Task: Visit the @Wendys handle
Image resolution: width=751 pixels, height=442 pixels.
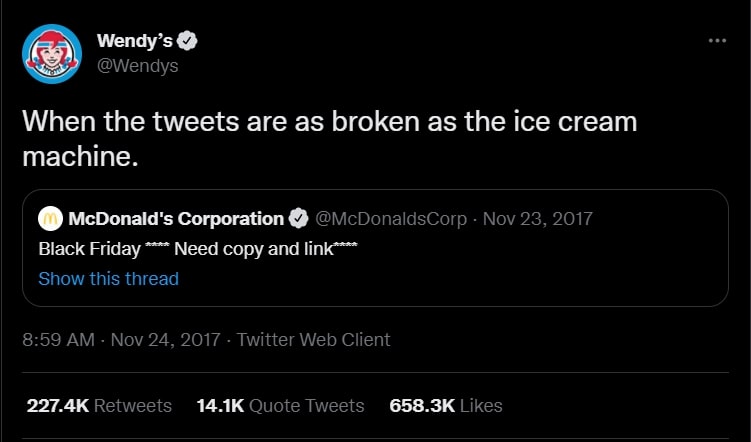Action: 137,65
